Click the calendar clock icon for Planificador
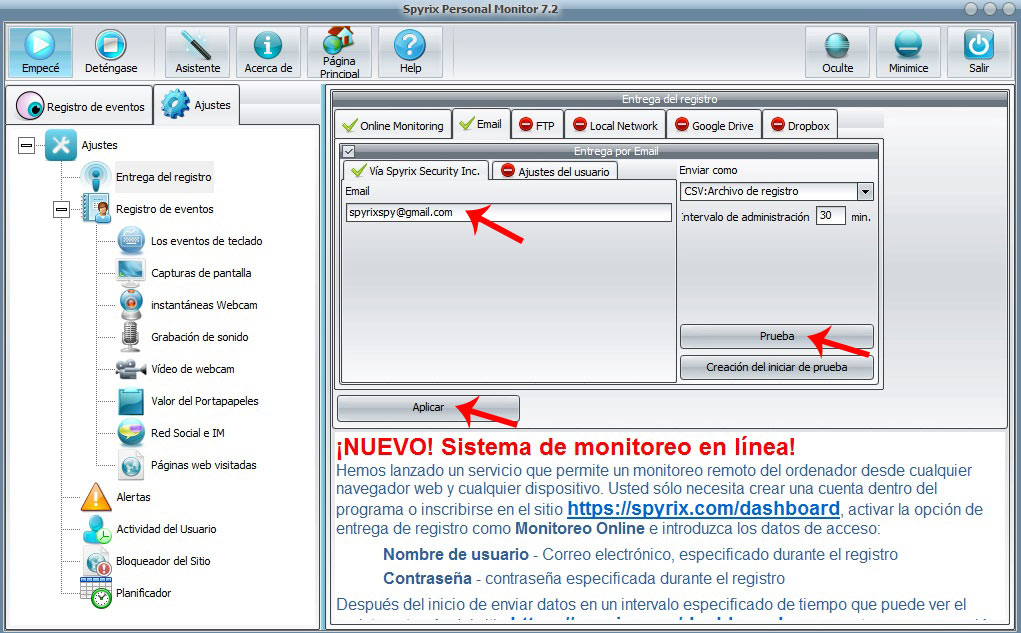The image size is (1021, 633). [96, 593]
